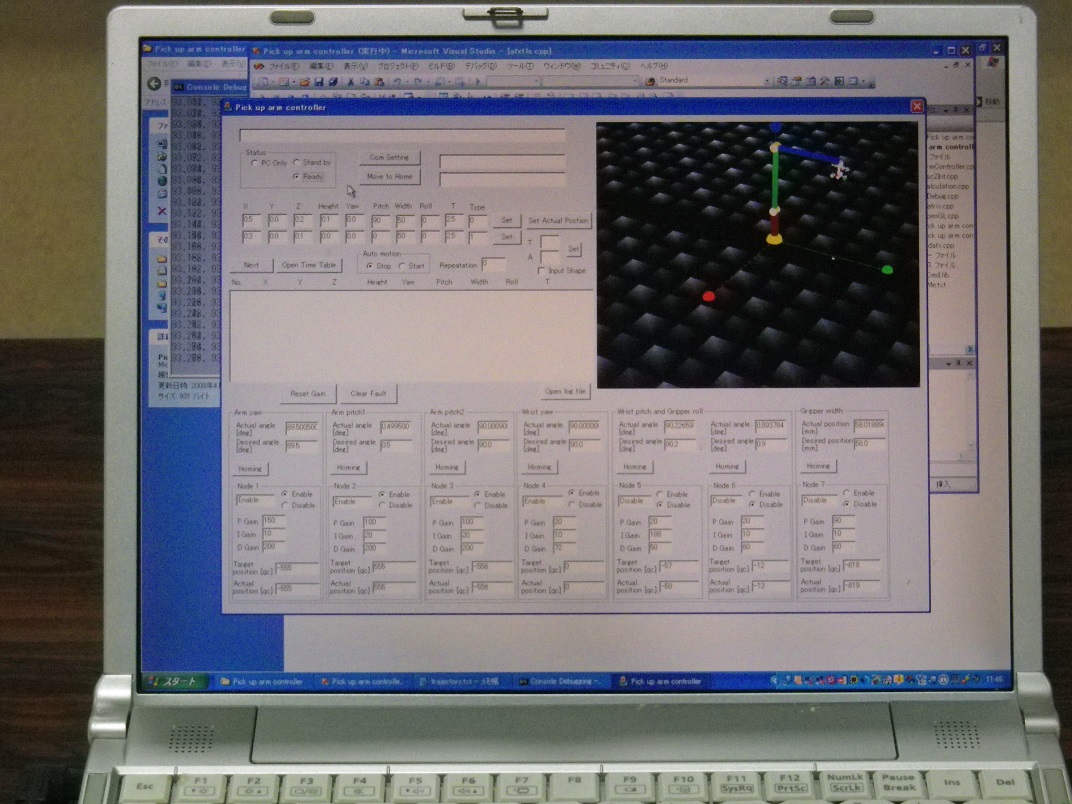This screenshot has height=804, width=1072.
Task: Select the Stand by status radio button
Action: coord(296,163)
